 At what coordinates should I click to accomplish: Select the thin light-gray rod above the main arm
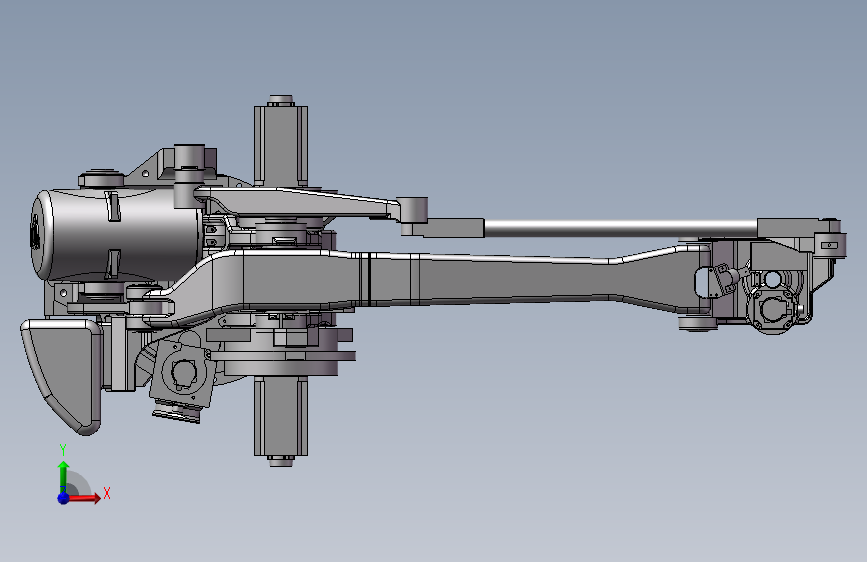point(620,228)
